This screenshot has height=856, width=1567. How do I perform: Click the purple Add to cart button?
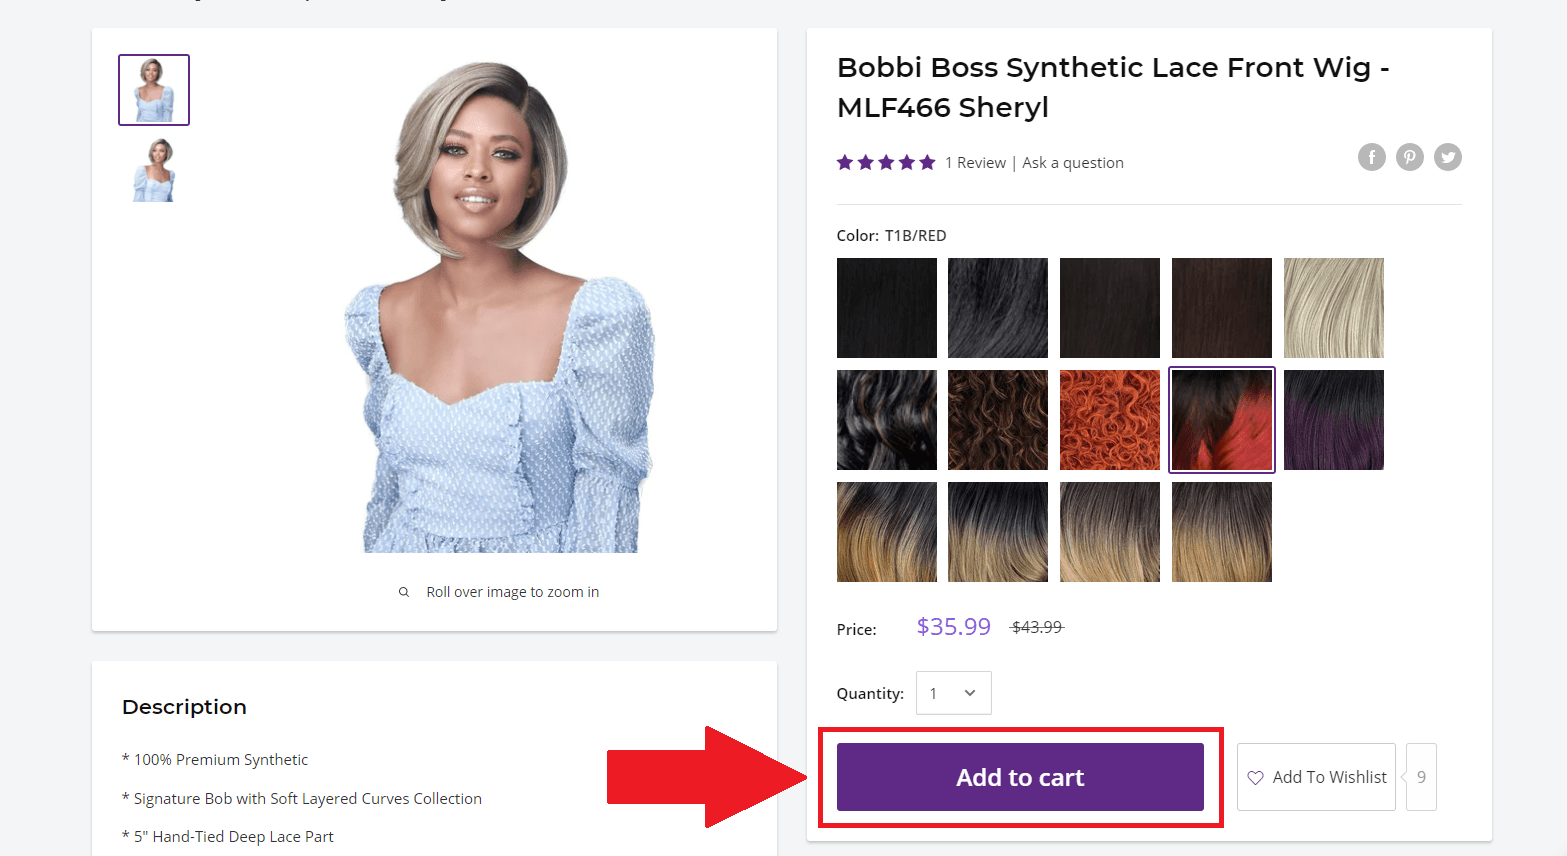pos(1020,777)
